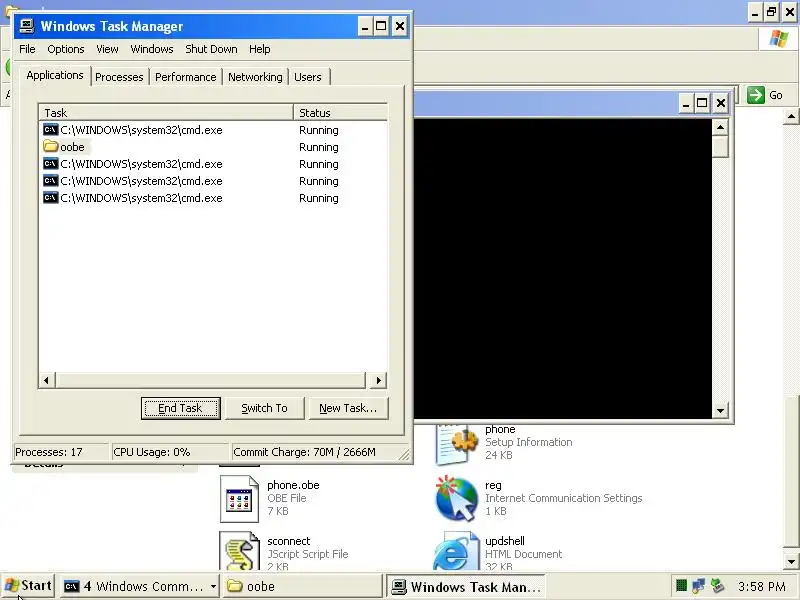Viewport: 800px width, 600px height.
Task: Select the phone Setup Information file icon
Action: tap(457, 445)
